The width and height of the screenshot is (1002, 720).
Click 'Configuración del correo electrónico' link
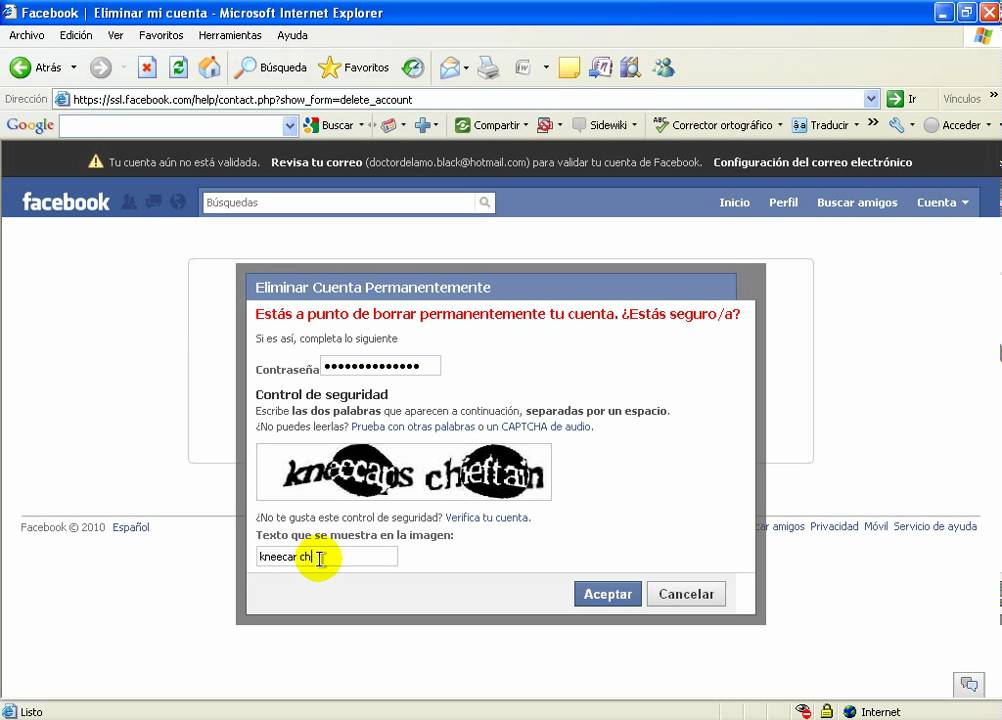coord(813,162)
